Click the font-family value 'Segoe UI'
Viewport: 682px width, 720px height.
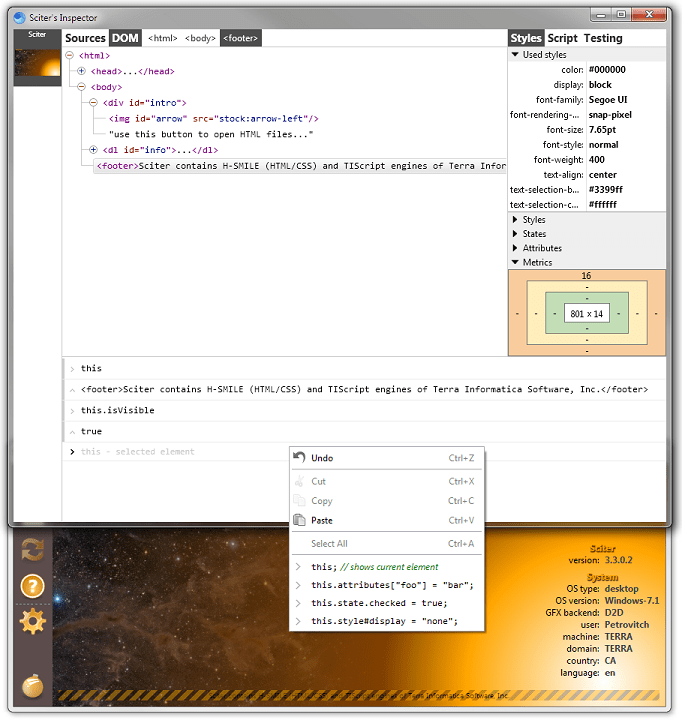point(608,100)
